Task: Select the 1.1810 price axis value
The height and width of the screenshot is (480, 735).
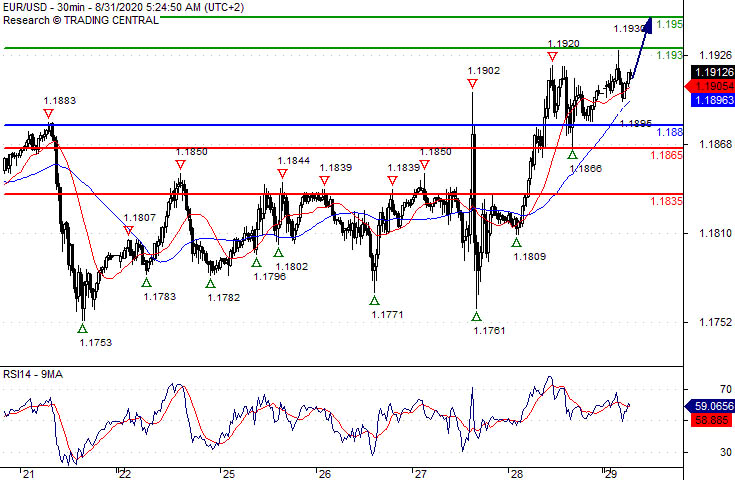Action: click(715, 233)
